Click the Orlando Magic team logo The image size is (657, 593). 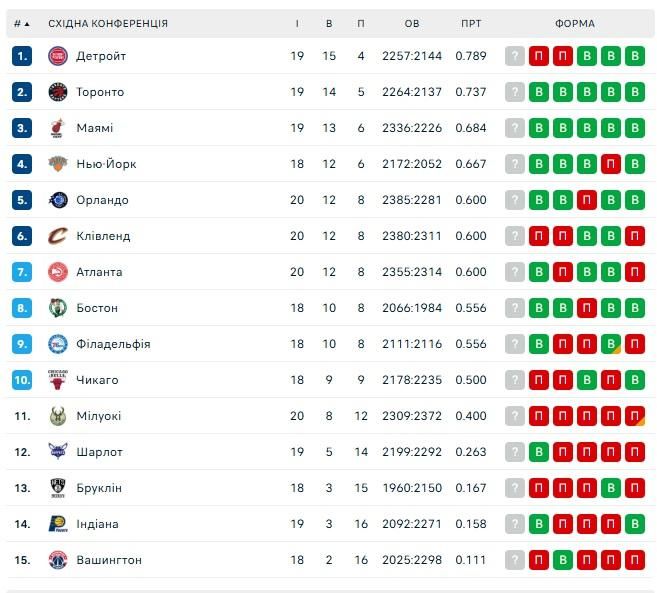57,200
